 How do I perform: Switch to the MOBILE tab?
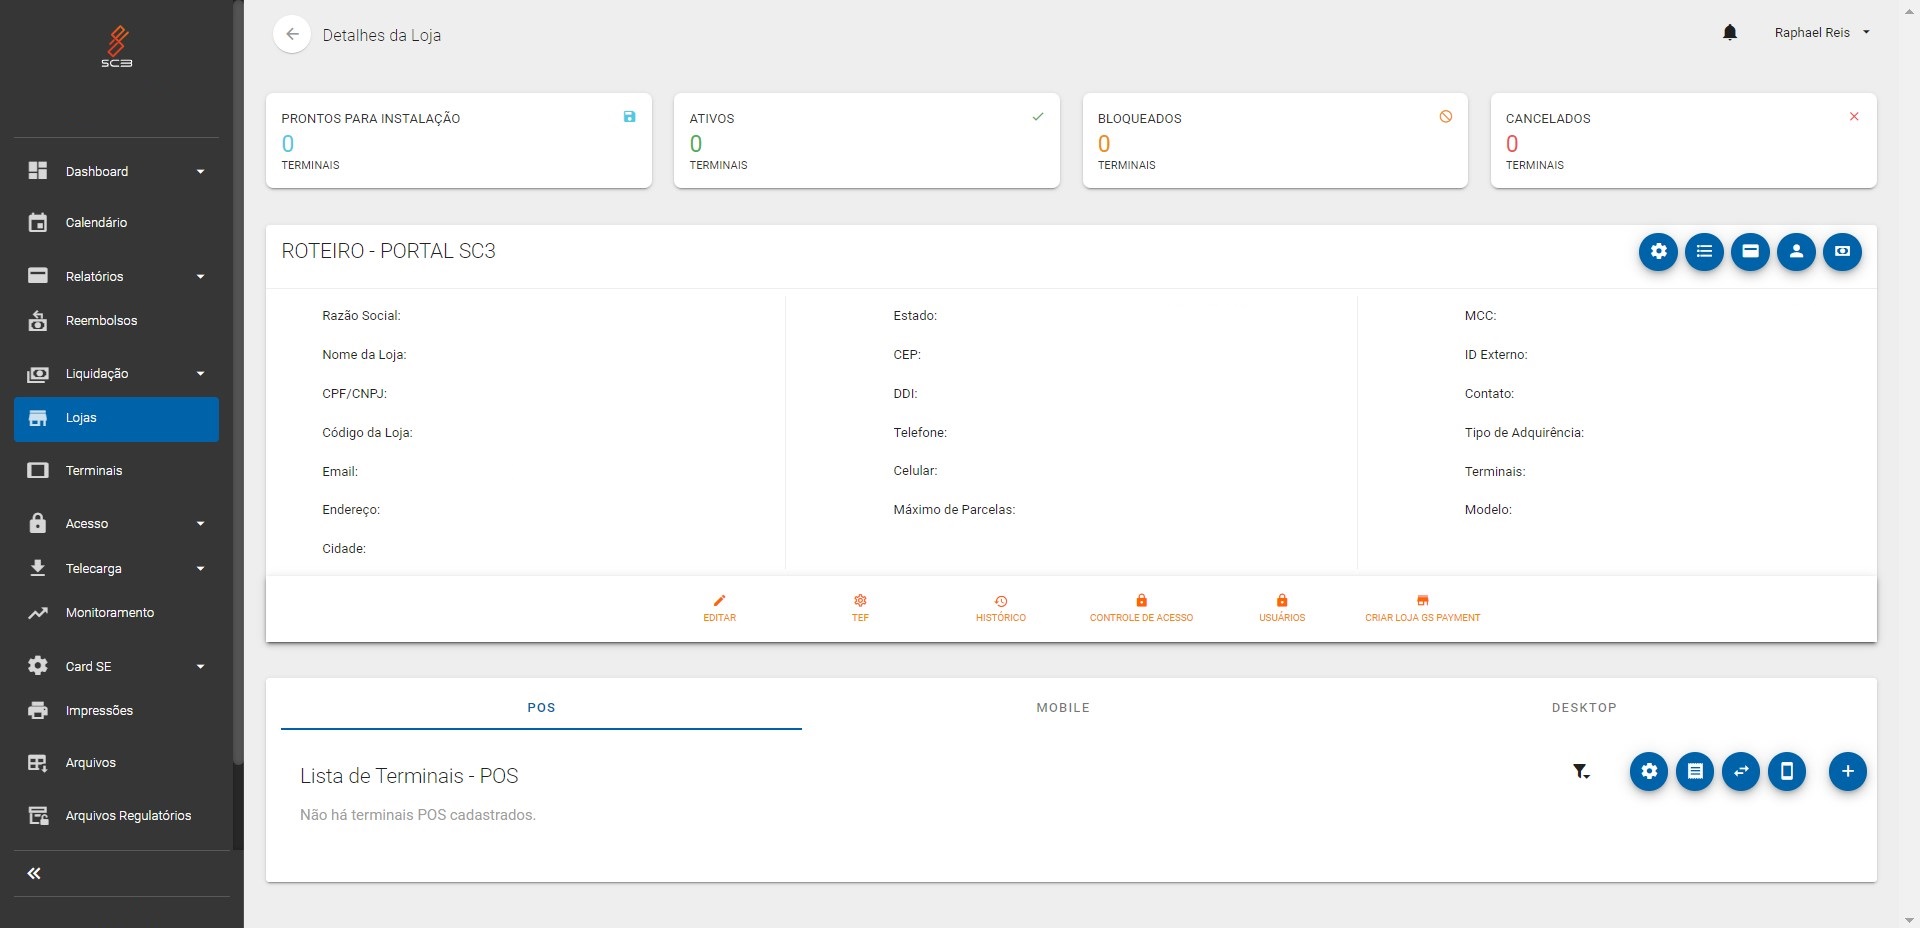tap(1062, 707)
